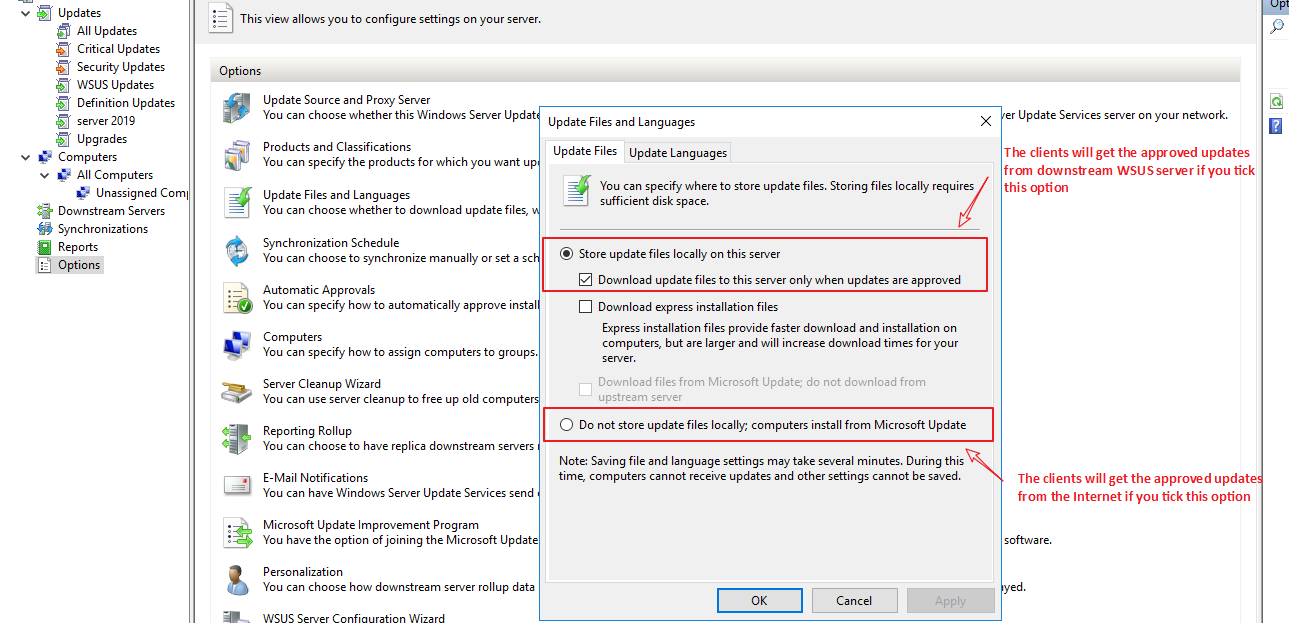Launch the Server Cleanup Wizard
This screenshot has height=623, width=1289.
pos(237,391)
